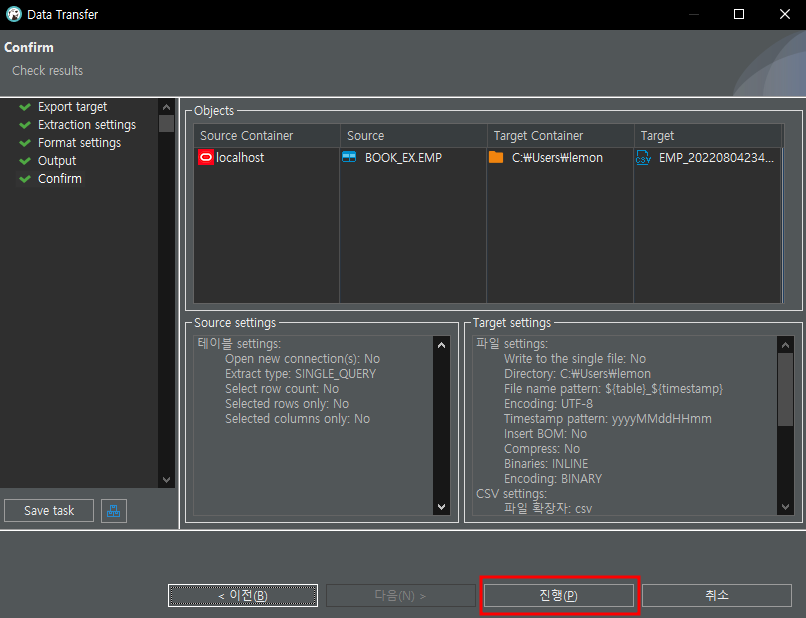This screenshot has height=618, width=806.
Task: Click the steps list scroll up arrow
Action: click(166, 107)
